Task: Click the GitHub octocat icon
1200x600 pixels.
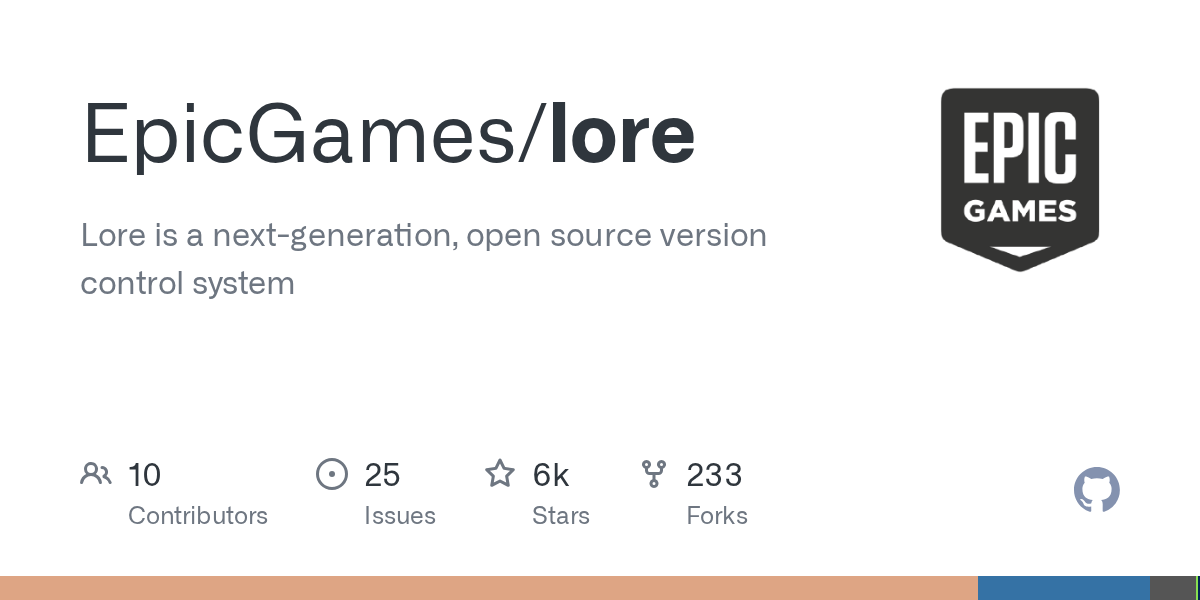Action: pos(1097,491)
